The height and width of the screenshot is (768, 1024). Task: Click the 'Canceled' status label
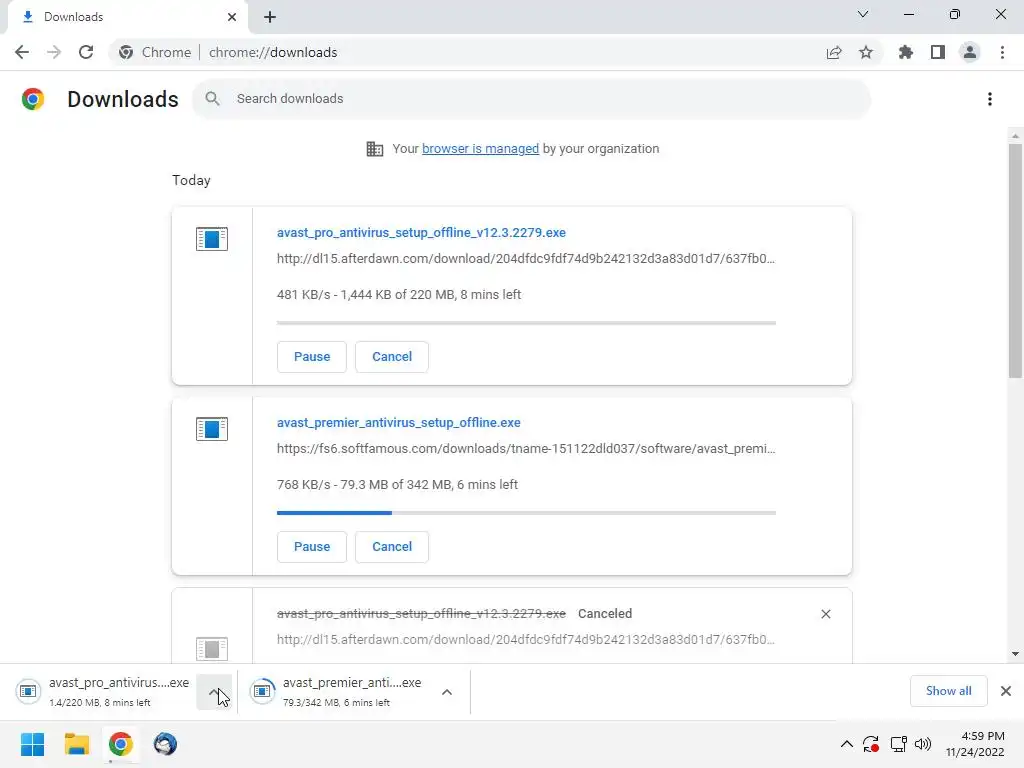coord(605,614)
